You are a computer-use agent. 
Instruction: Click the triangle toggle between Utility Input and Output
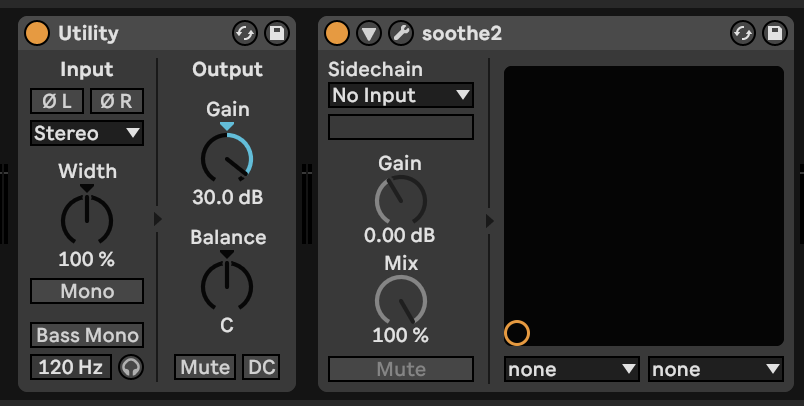click(x=157, y=219)
